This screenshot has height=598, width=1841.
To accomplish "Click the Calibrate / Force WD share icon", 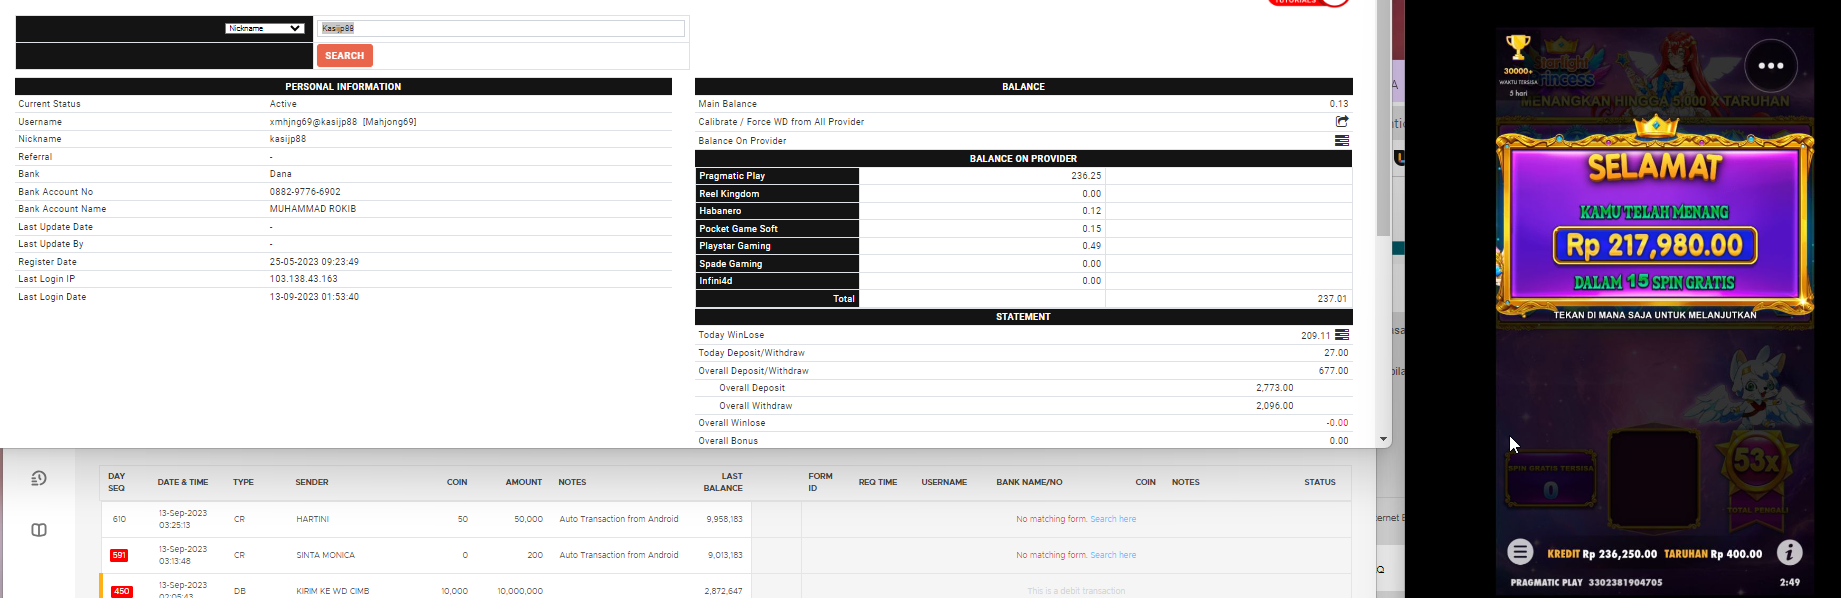I will coord(1342,121).
